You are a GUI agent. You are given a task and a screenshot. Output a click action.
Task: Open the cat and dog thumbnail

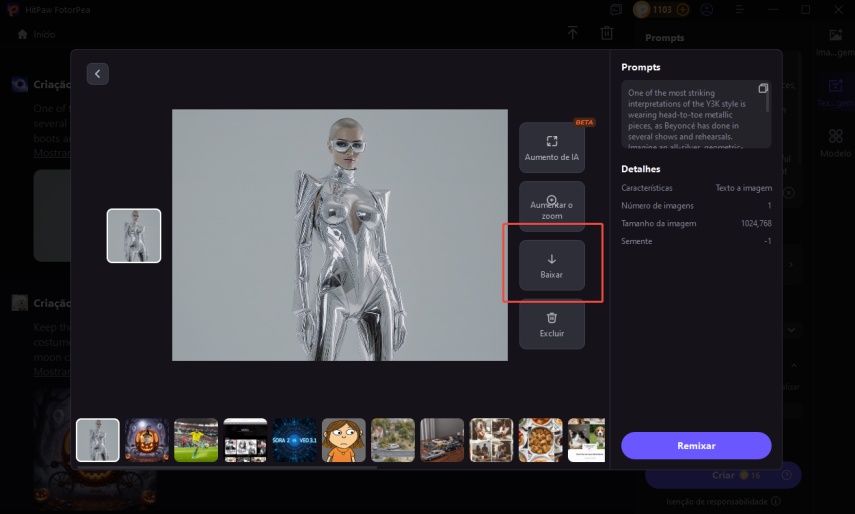click(586, 440)
